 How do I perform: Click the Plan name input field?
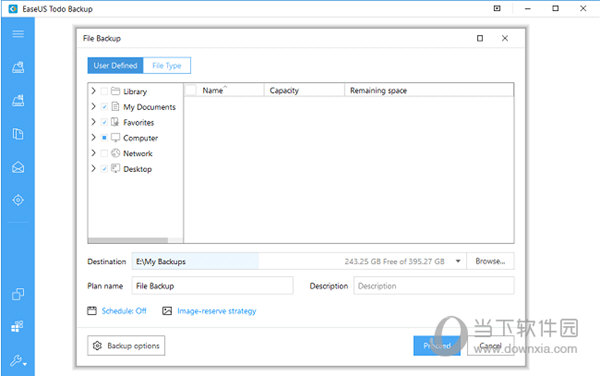(212, 286)
